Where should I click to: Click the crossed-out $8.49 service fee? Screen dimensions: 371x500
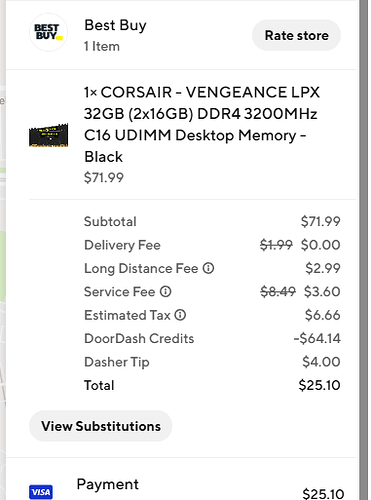pyautogui.click(x=278, y=292)
